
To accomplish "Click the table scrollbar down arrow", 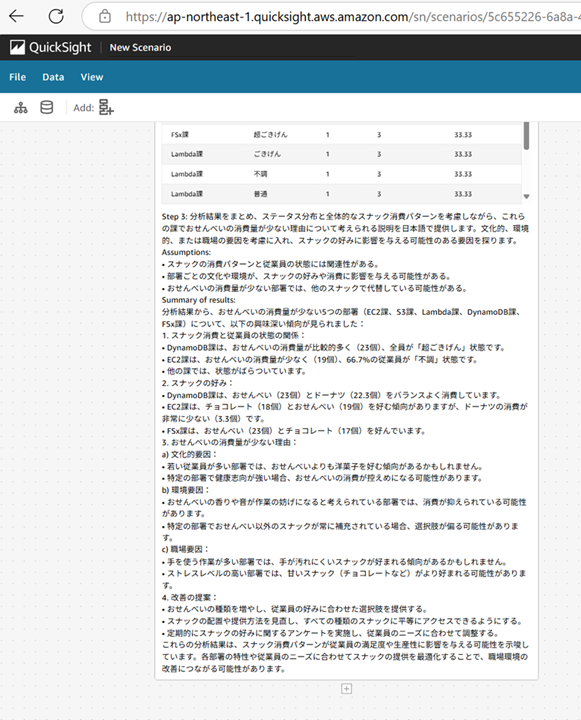I will 526,197.
